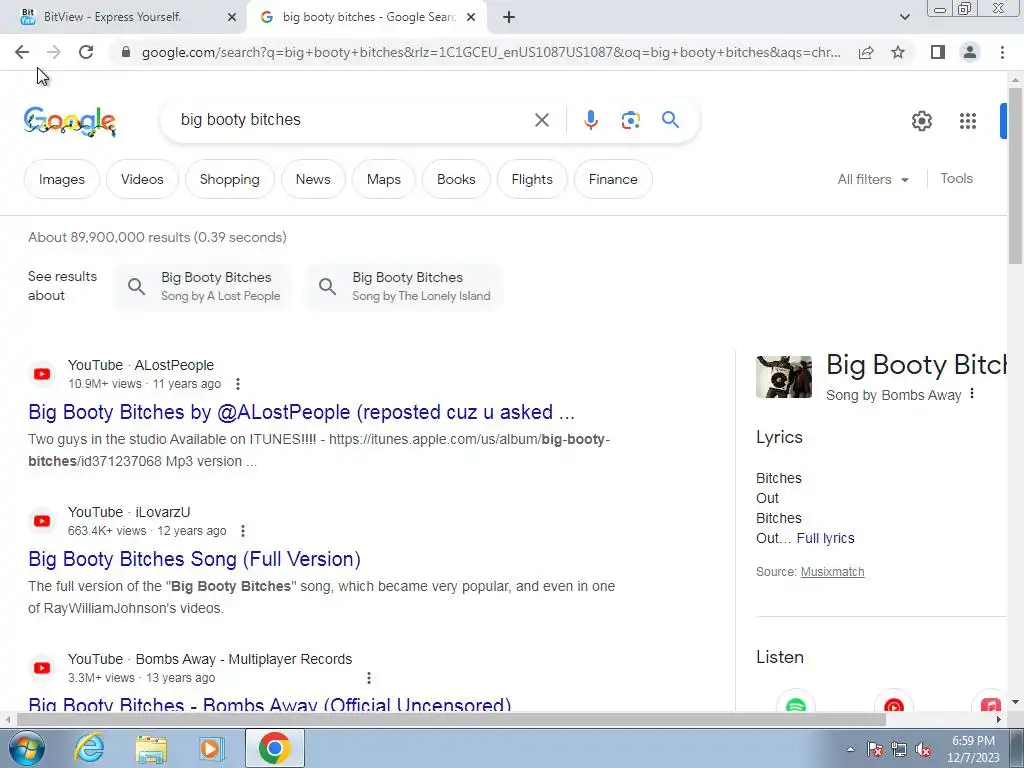
Task: Click the Chrome icon in the taskbar
Action: [x=274, y=748]
